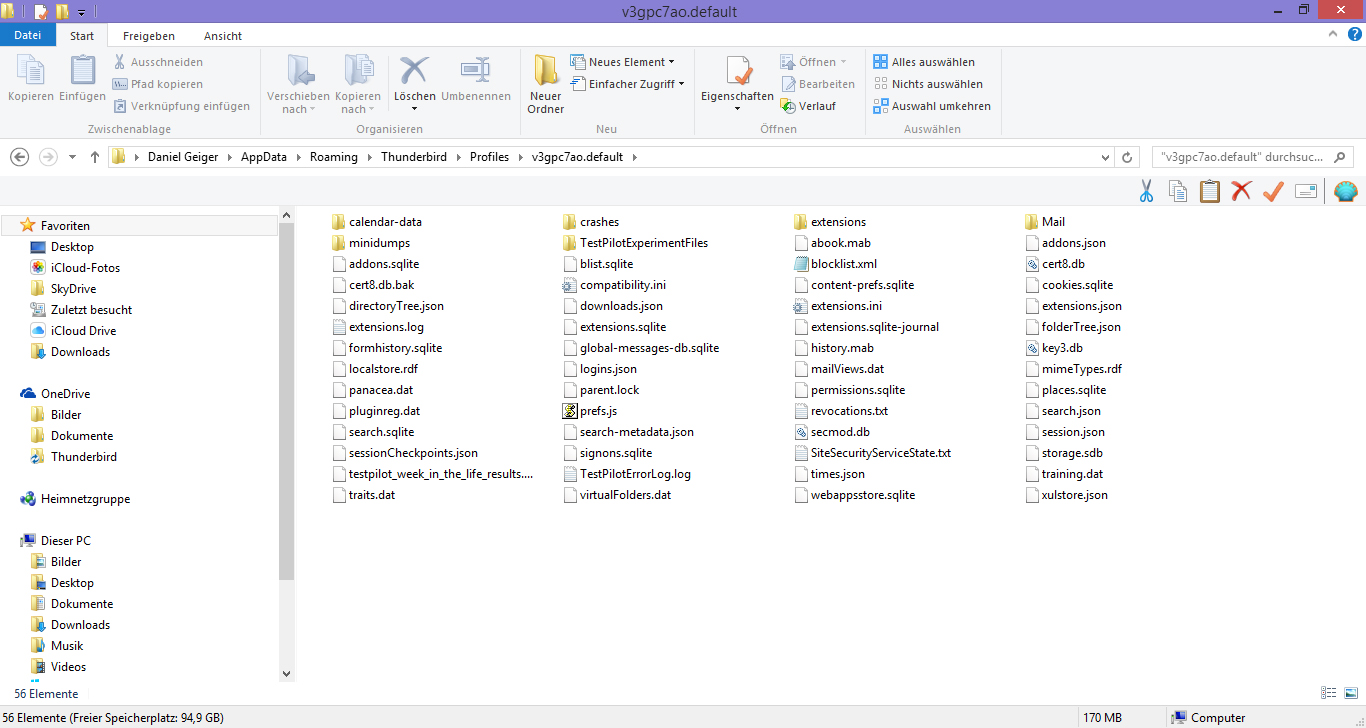Viewport: 1366px width, 728px height.
Task: Open the Ansicht ribbon tab
Action: pyautogui.click(x=223, y=36)
